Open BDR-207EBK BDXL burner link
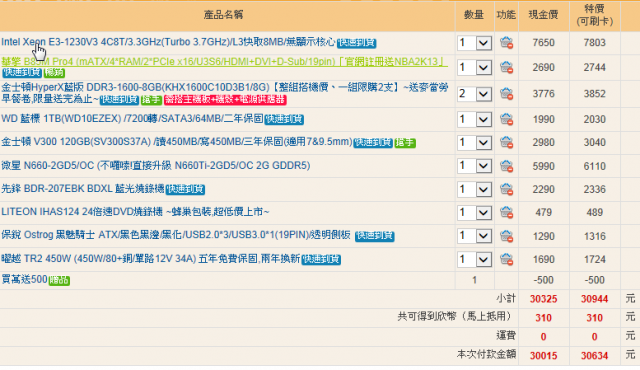This screenshot has height=370, width=640. point(82,188)
